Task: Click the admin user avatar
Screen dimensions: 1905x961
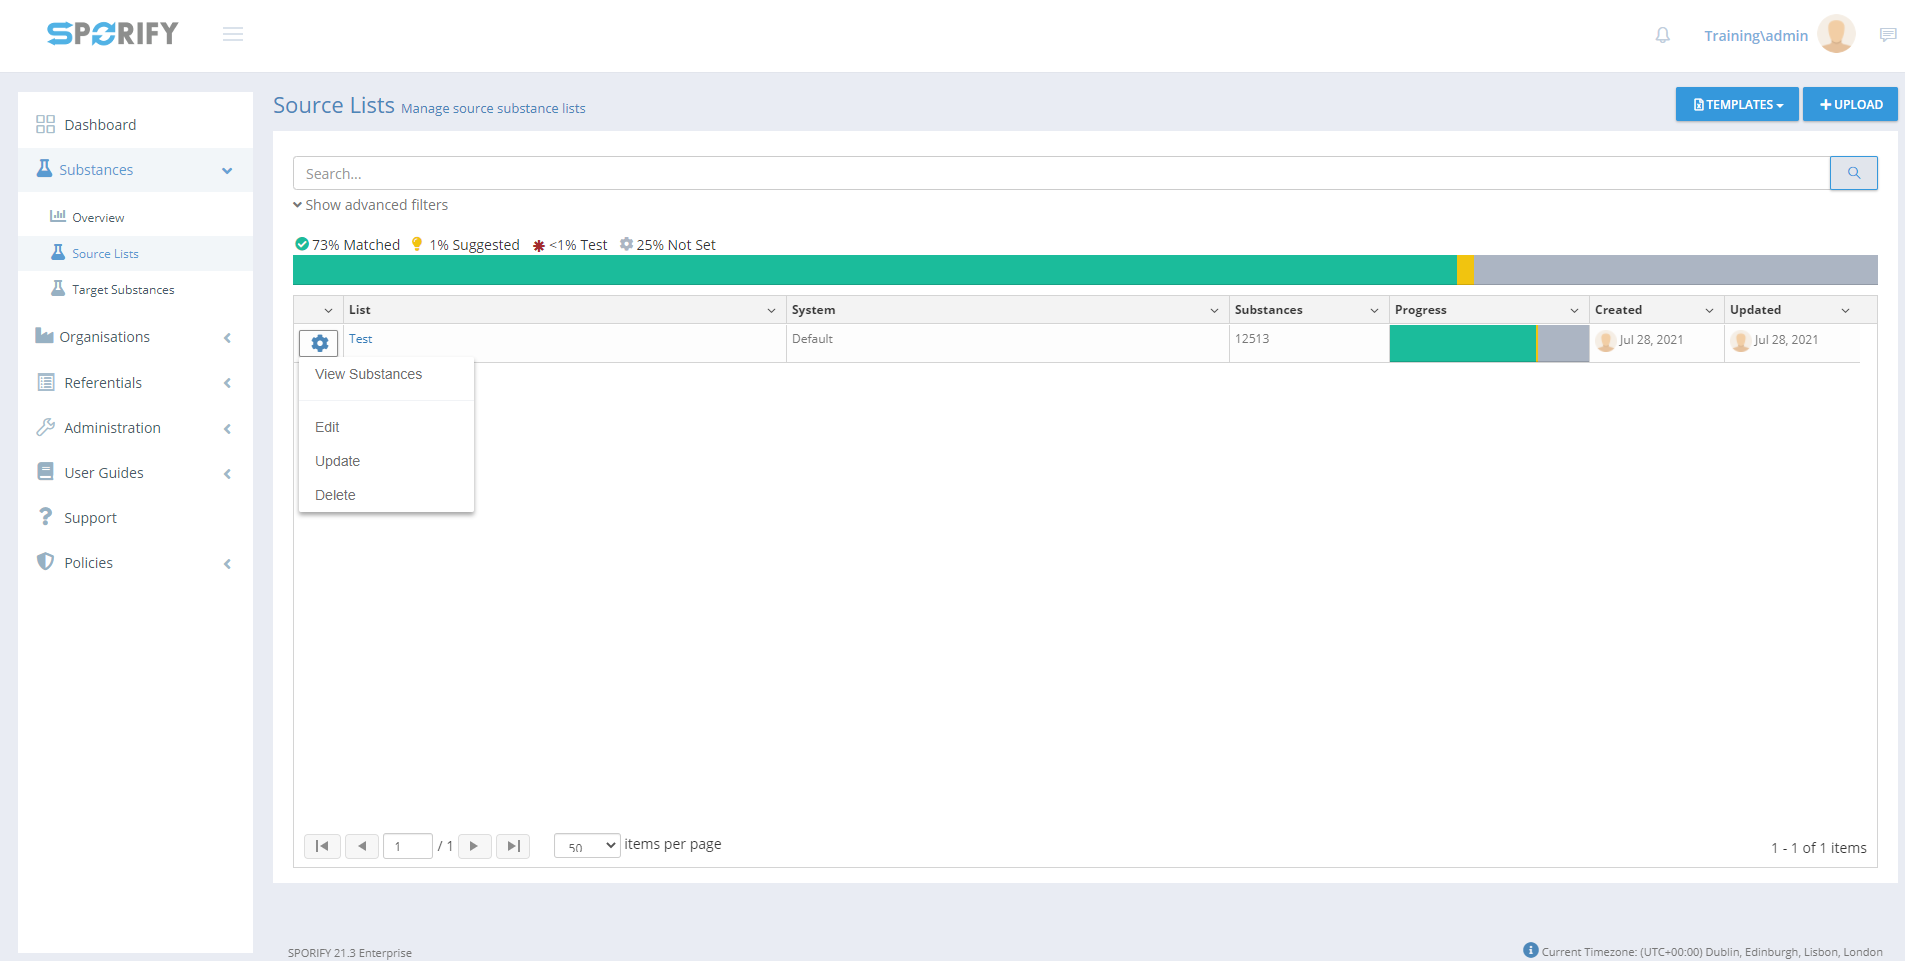Action: click(1835, 35)
